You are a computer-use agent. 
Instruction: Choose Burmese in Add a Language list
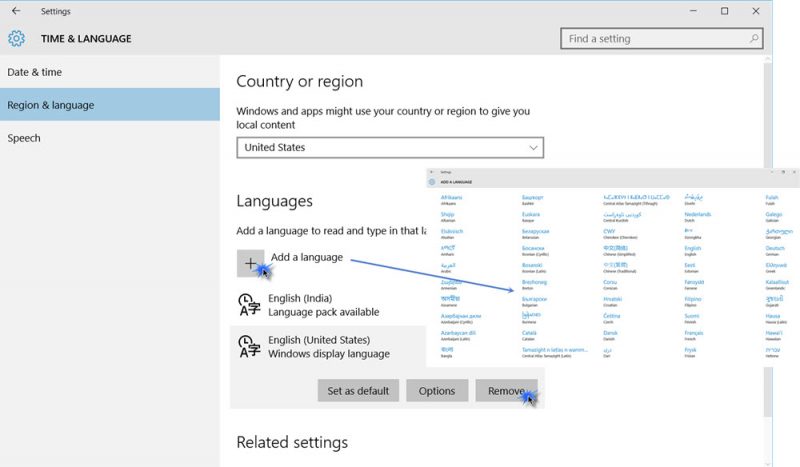tap(531, 318)
